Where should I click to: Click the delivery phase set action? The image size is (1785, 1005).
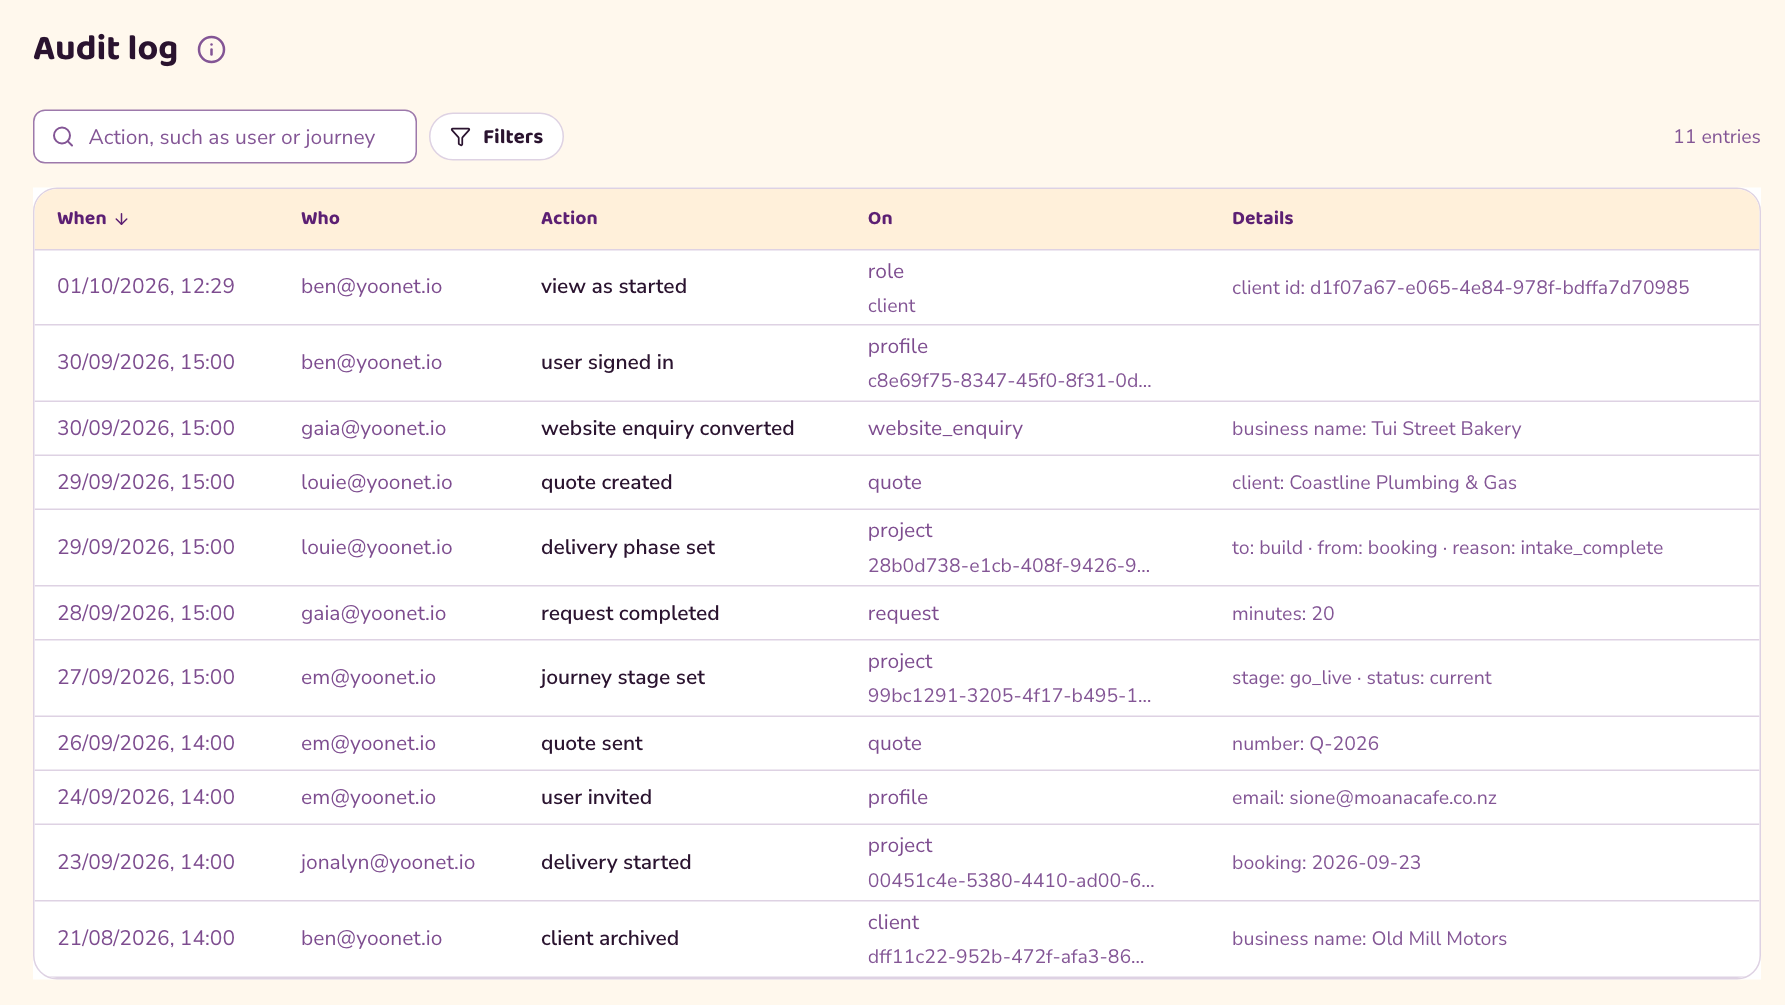point(628,547)
